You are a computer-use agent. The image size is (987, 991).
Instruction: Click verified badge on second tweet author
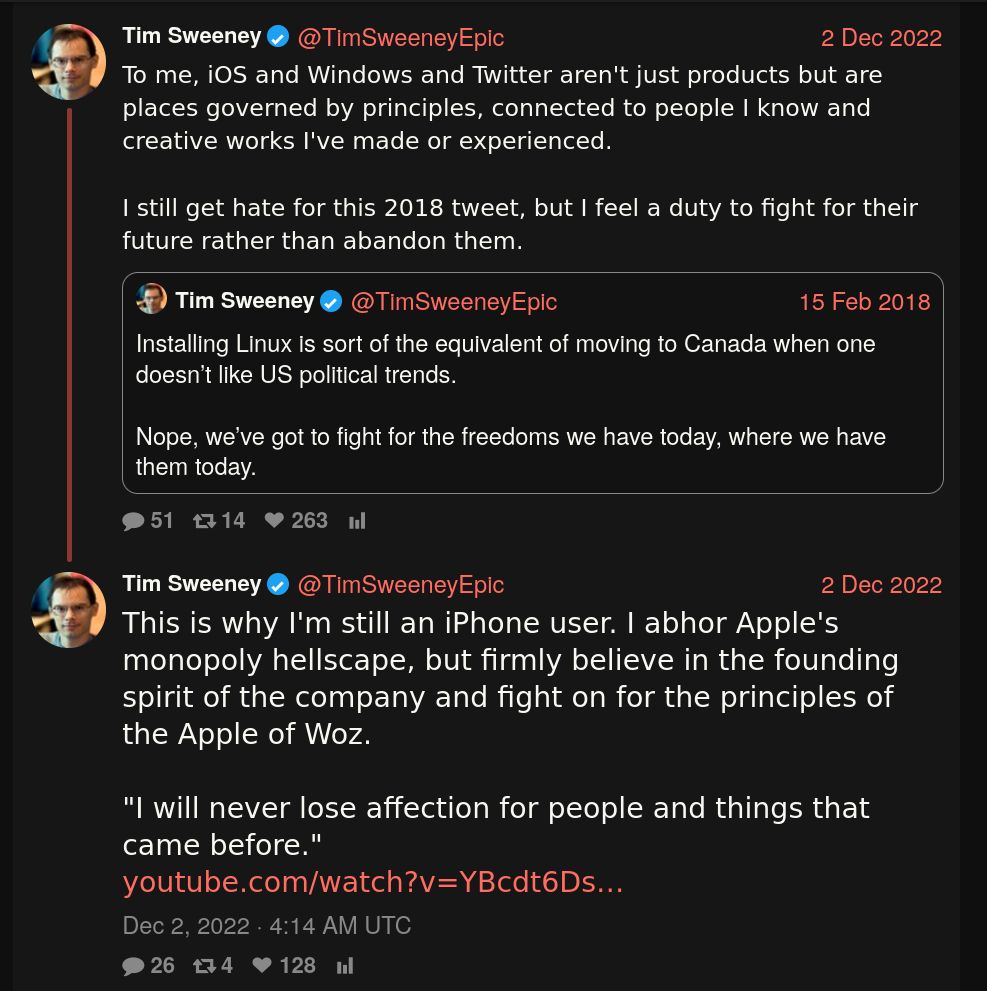tap(279, 585)
